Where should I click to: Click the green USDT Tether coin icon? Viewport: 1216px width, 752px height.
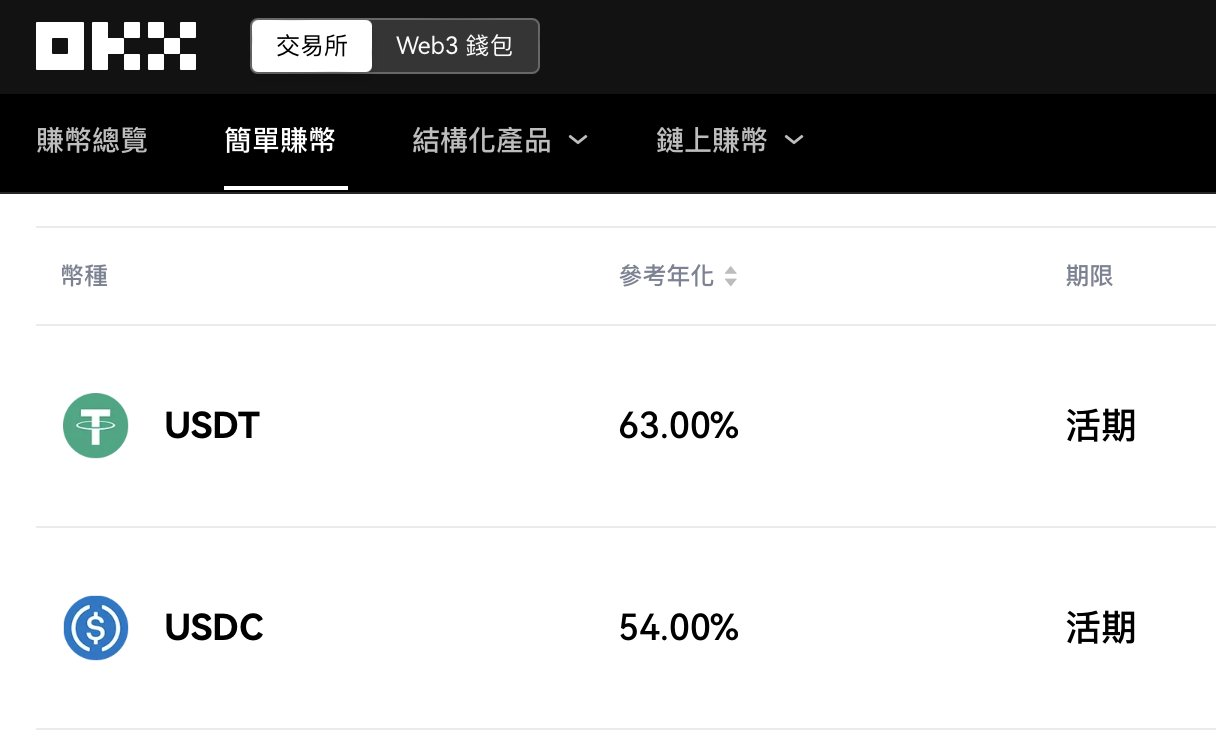(x=96, y=426)
